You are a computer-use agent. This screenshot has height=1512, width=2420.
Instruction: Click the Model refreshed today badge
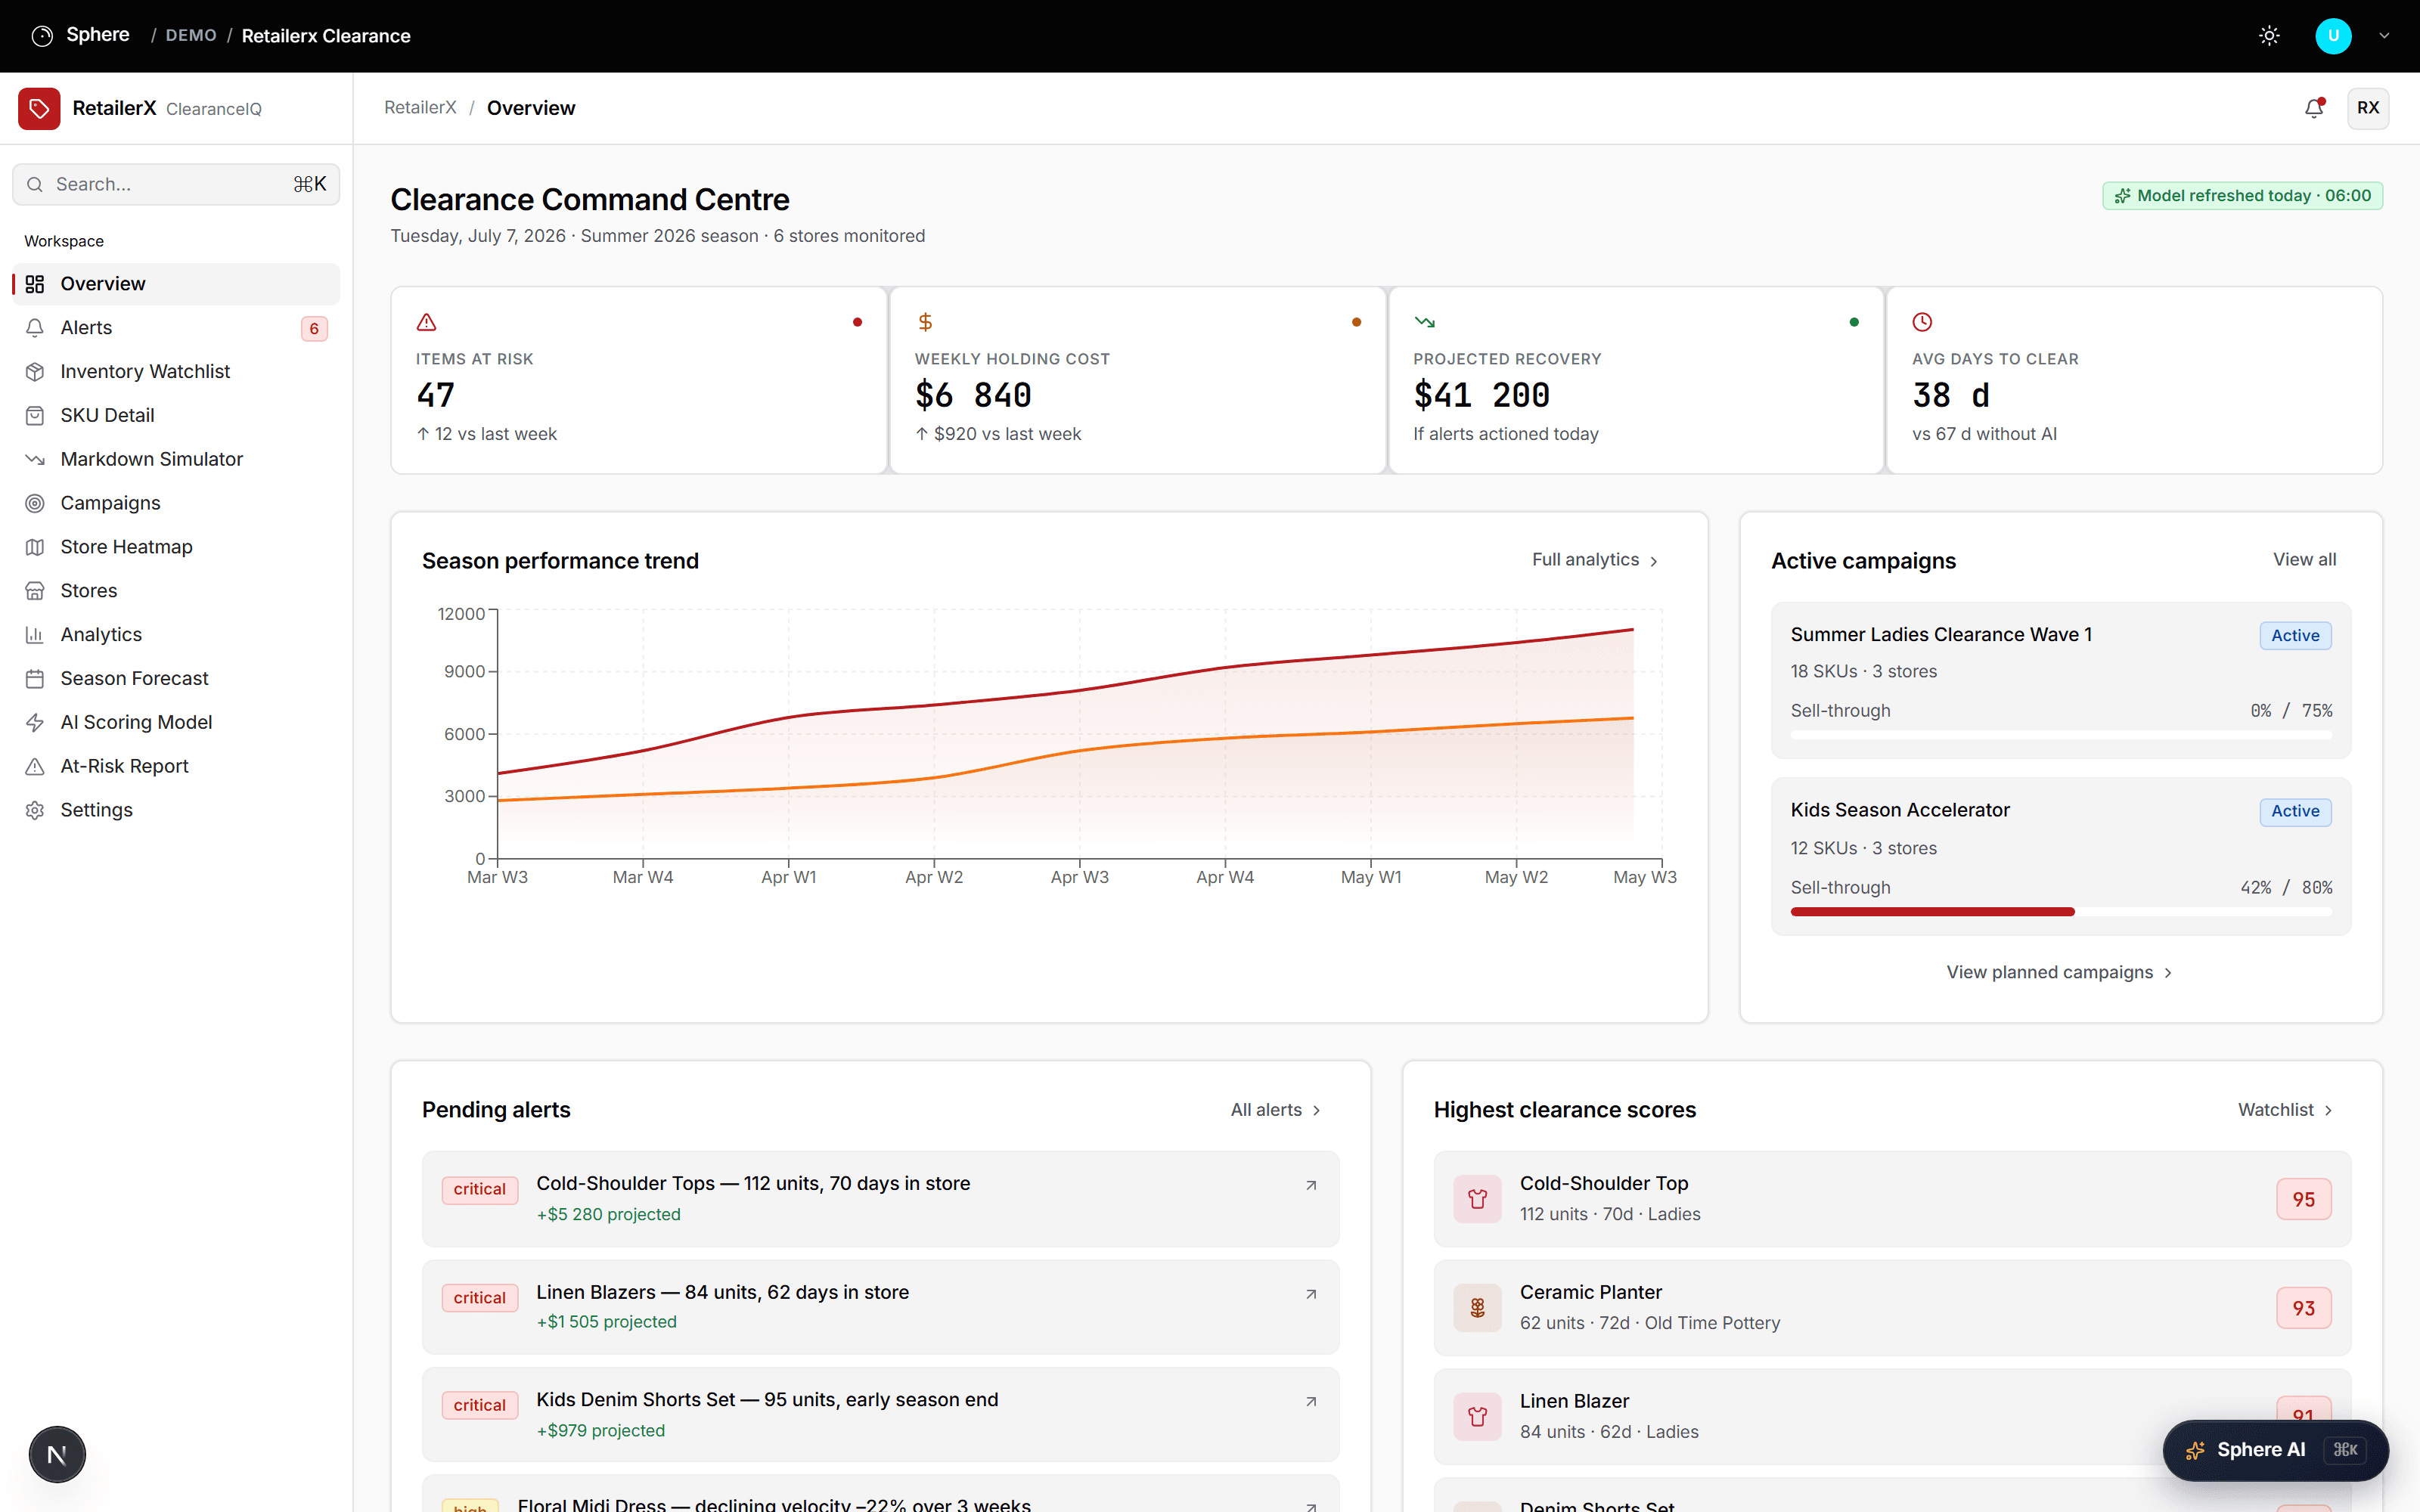[2242, 196]
